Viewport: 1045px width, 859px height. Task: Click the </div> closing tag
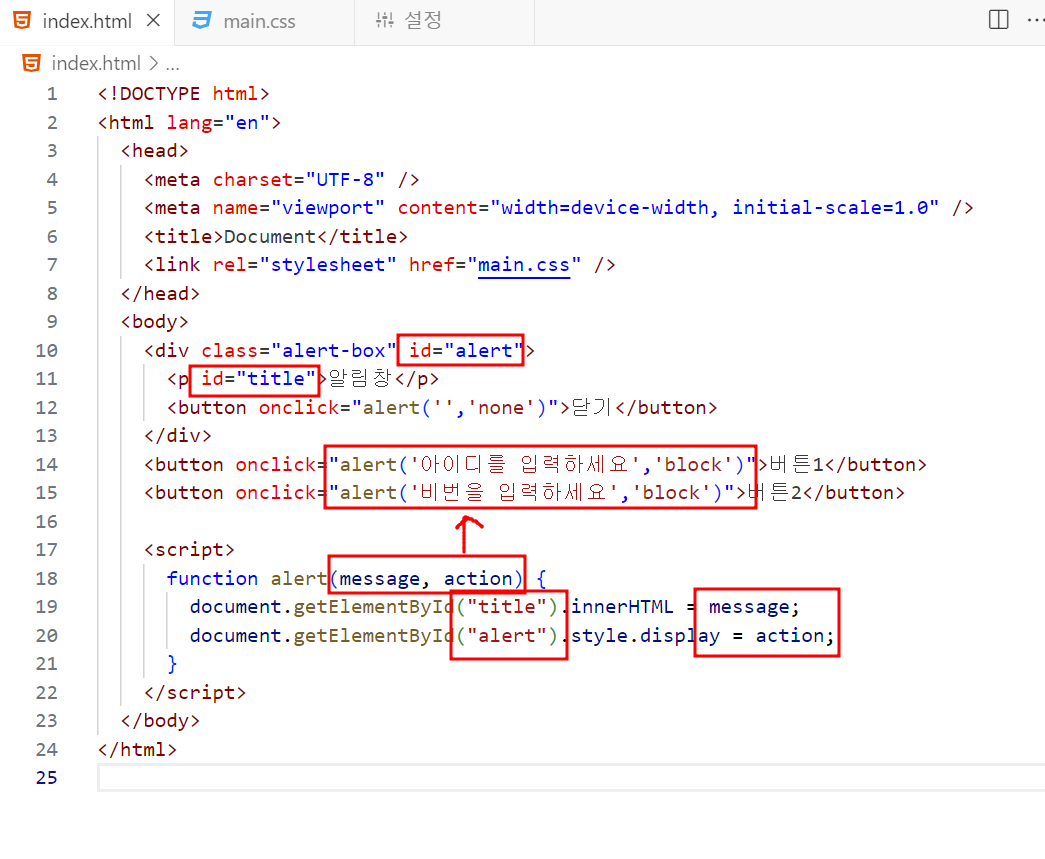[x=178, y=436]
